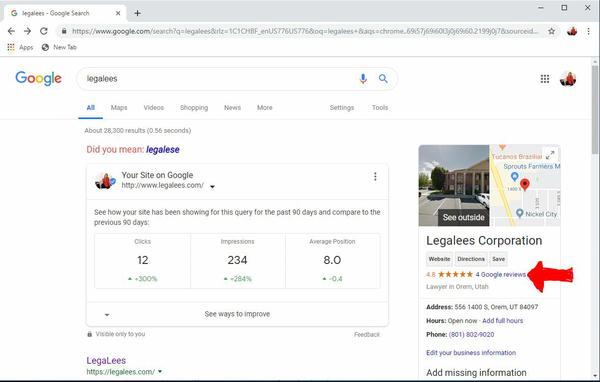This screenshot has height=382, width=600.
Task: Open the Your Site on Google card options
Action: pyautogui.click(x=375, y=176)
